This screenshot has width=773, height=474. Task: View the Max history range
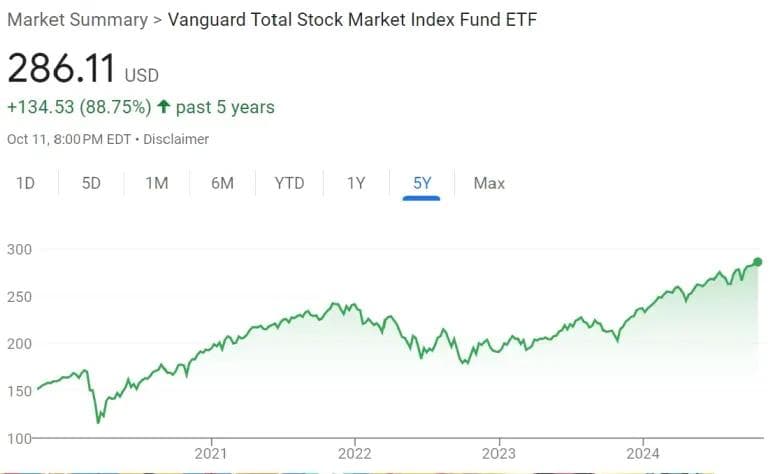[489, 183]
